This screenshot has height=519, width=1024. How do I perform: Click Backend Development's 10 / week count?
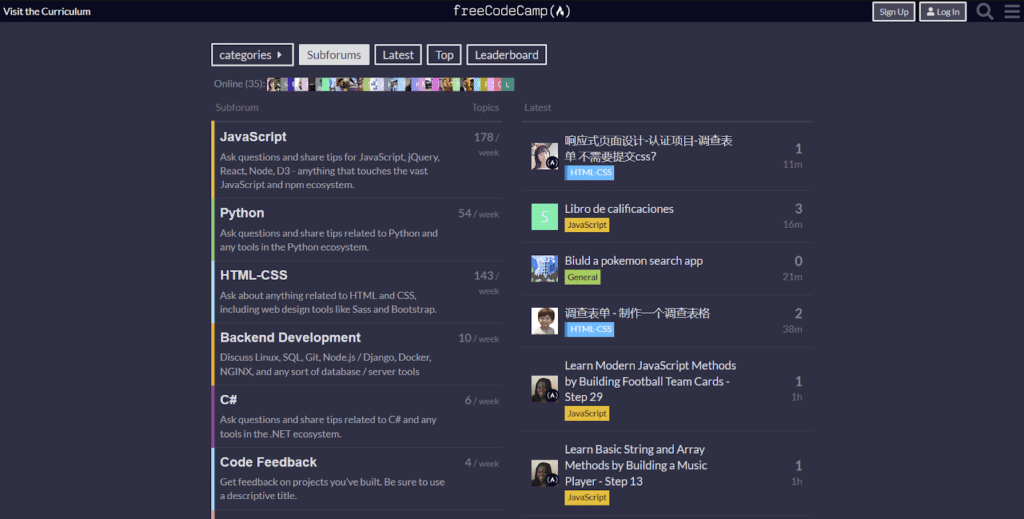pyautogui.click(x=479, y=338)
